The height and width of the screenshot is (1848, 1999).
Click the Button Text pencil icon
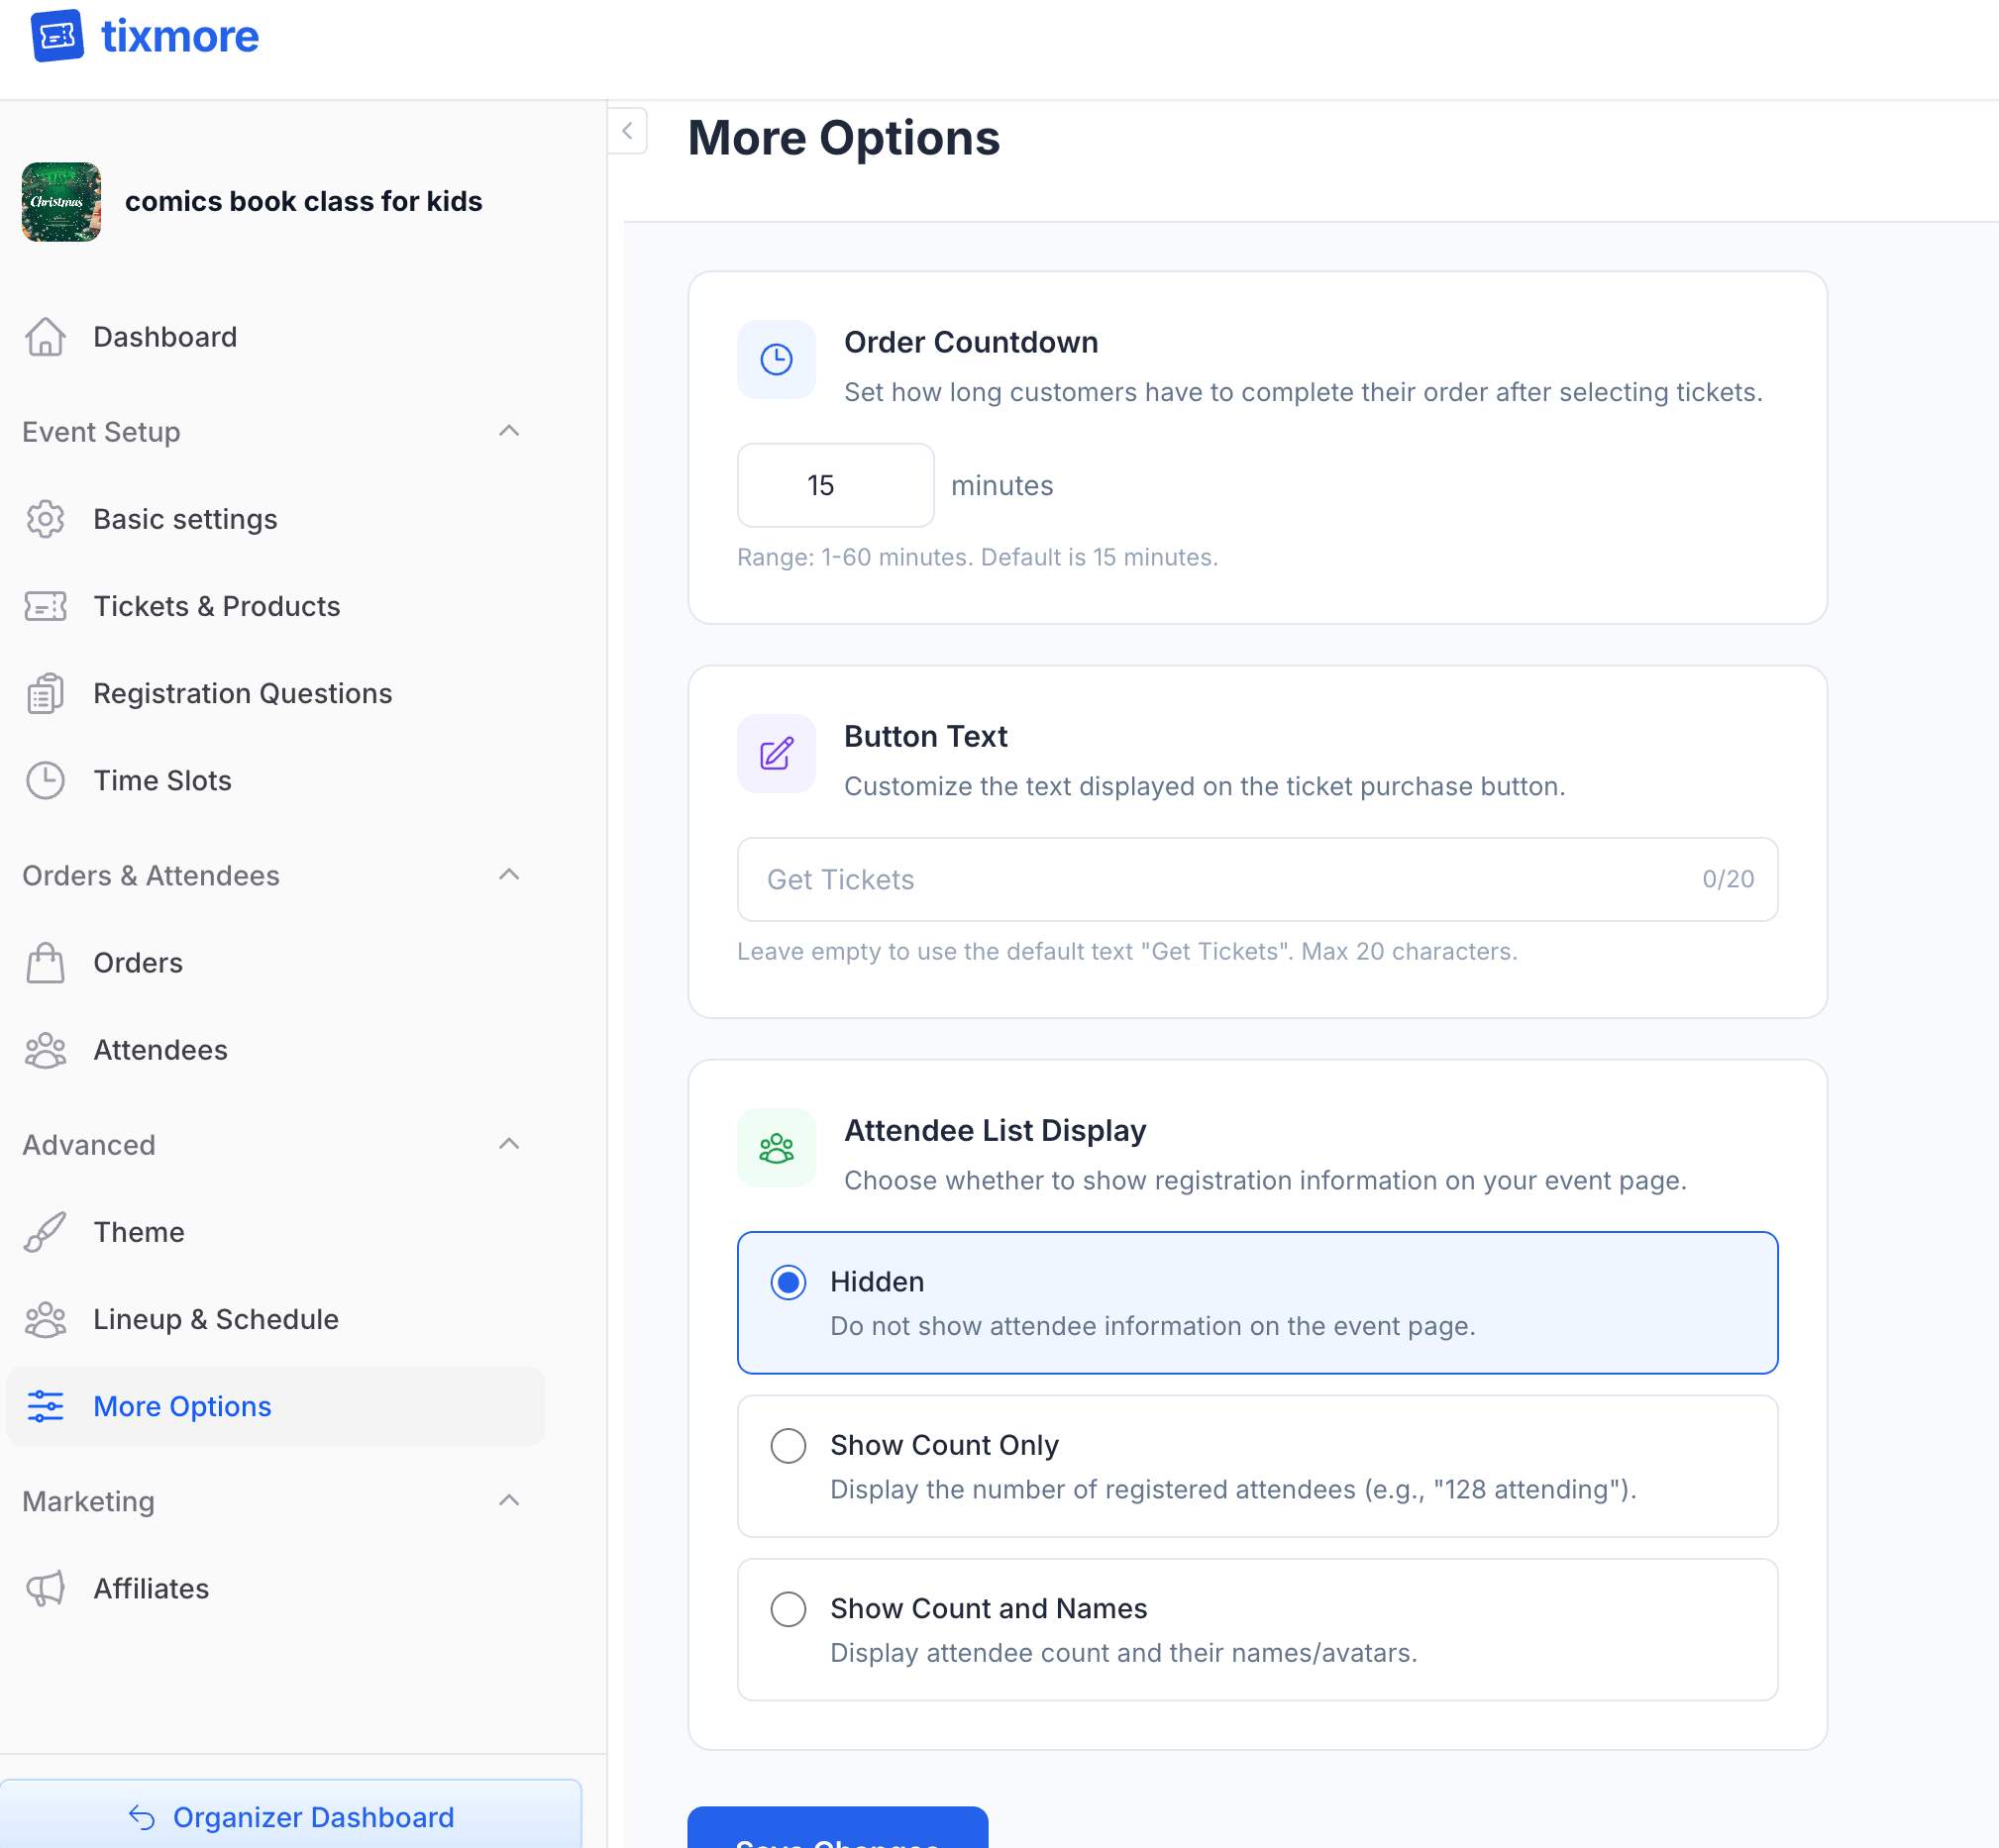point(776,754)
